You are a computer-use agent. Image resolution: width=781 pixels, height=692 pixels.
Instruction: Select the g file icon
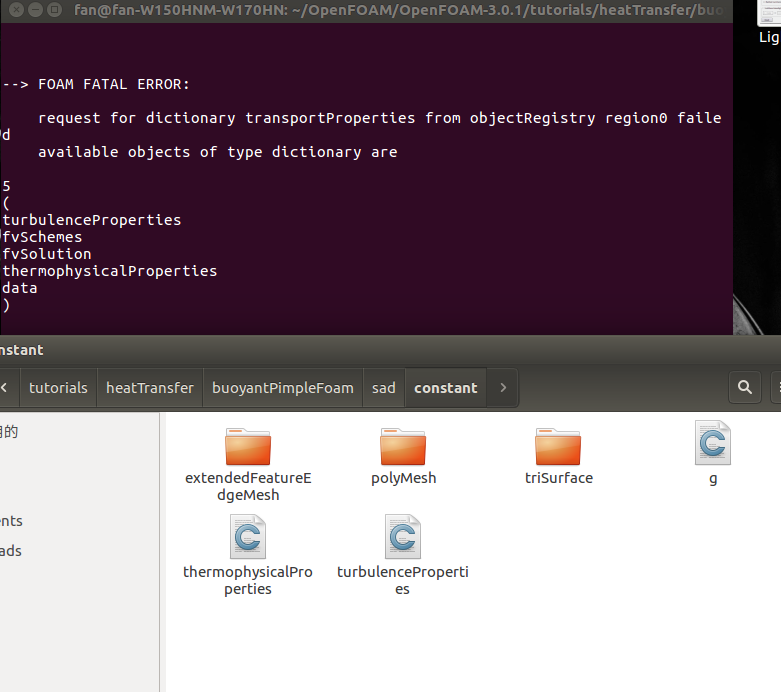pyautogui.click(x=713, y=443)
